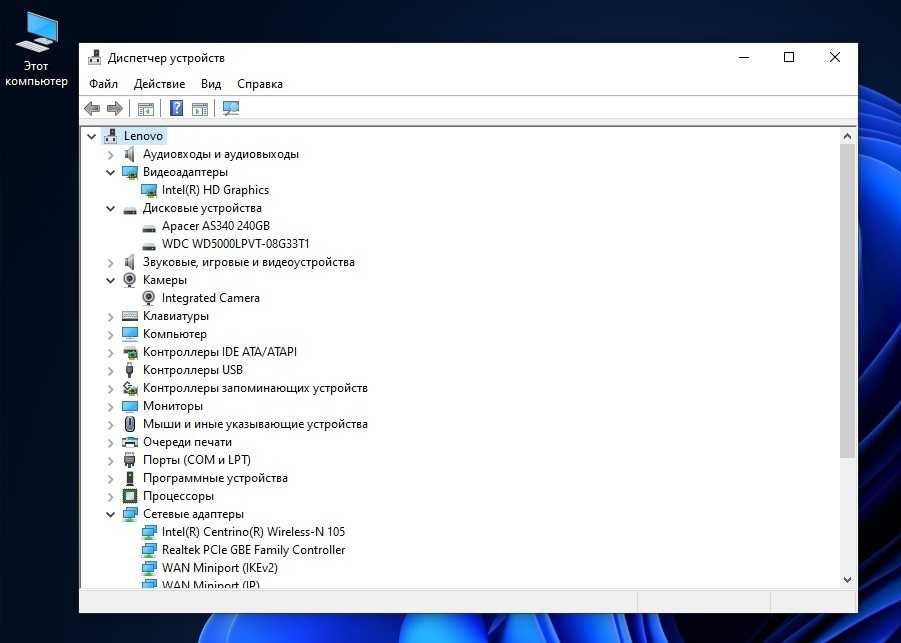Maximize the Диспетчер устройств window
The width and height of the screenshot is (901, 643).
789,57
